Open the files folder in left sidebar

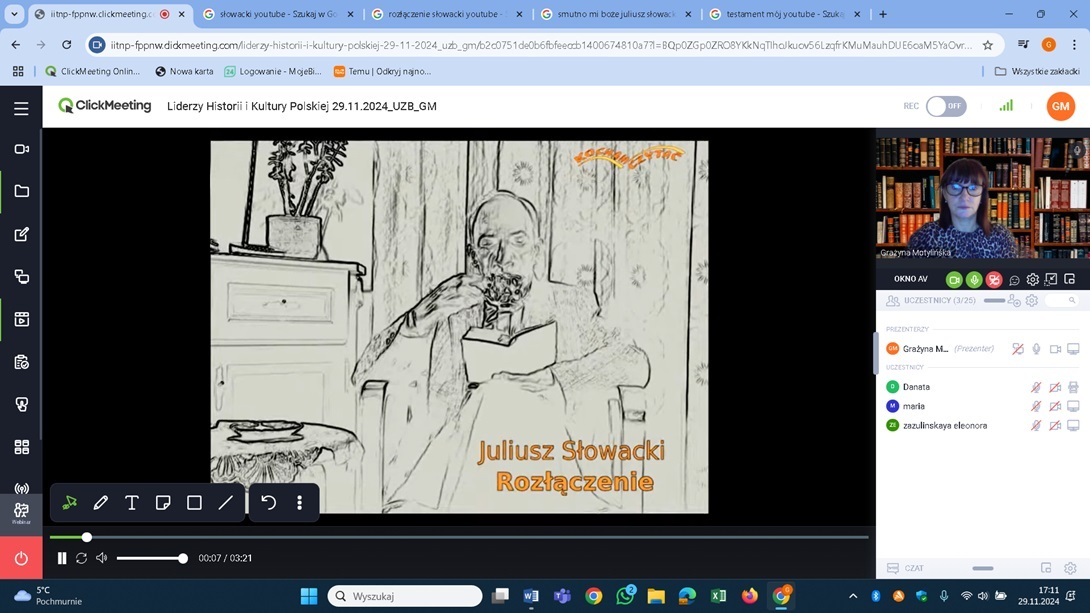(x=21, y=191)
